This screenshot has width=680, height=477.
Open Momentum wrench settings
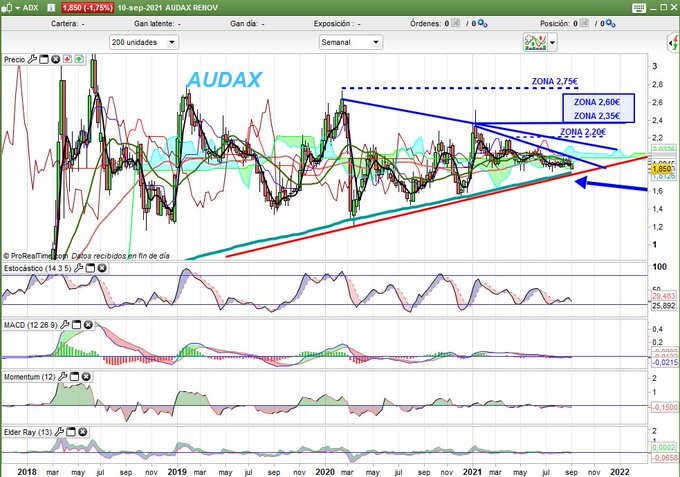click(63, 377)
